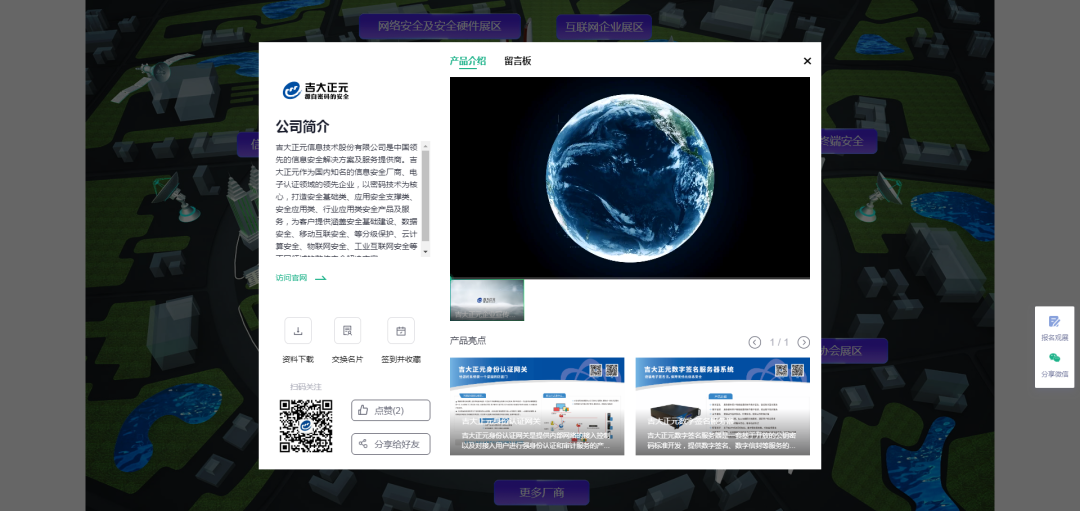The height and width of the screenshot is (511, 1080).
Task: Click the 交换名片 business card icon
Action: click(x=347, y=330)
